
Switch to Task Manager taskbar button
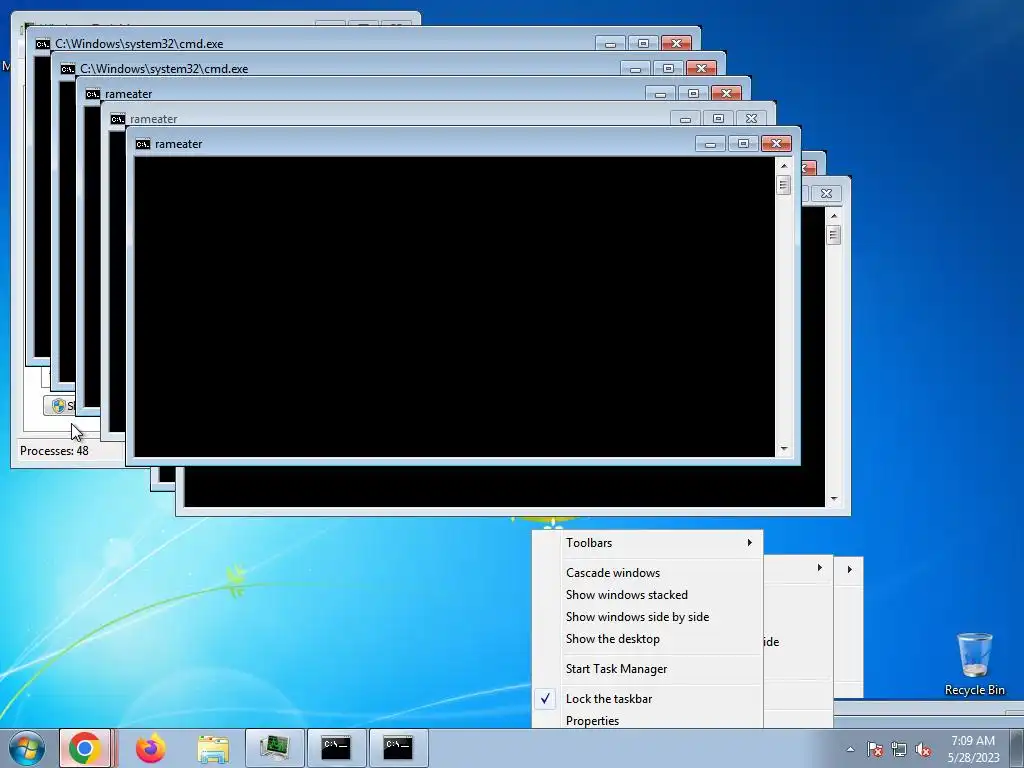(275, 748)
